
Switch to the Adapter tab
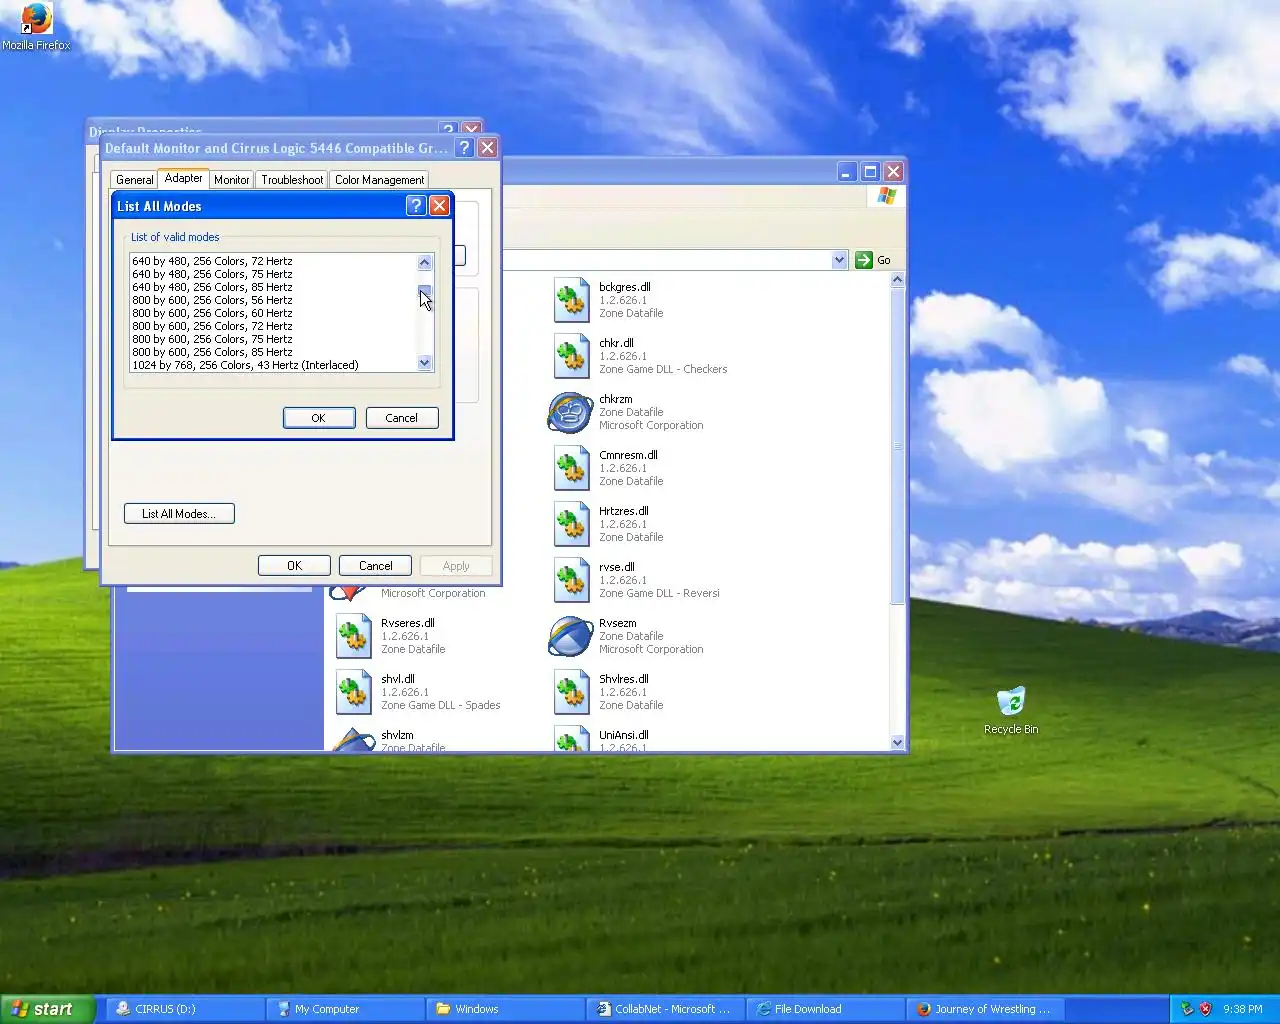pyautogui.click(x=184, y=178)
